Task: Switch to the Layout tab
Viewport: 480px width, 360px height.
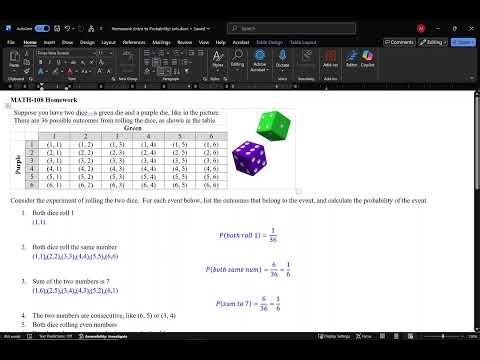Action: (x=108, y=42)
